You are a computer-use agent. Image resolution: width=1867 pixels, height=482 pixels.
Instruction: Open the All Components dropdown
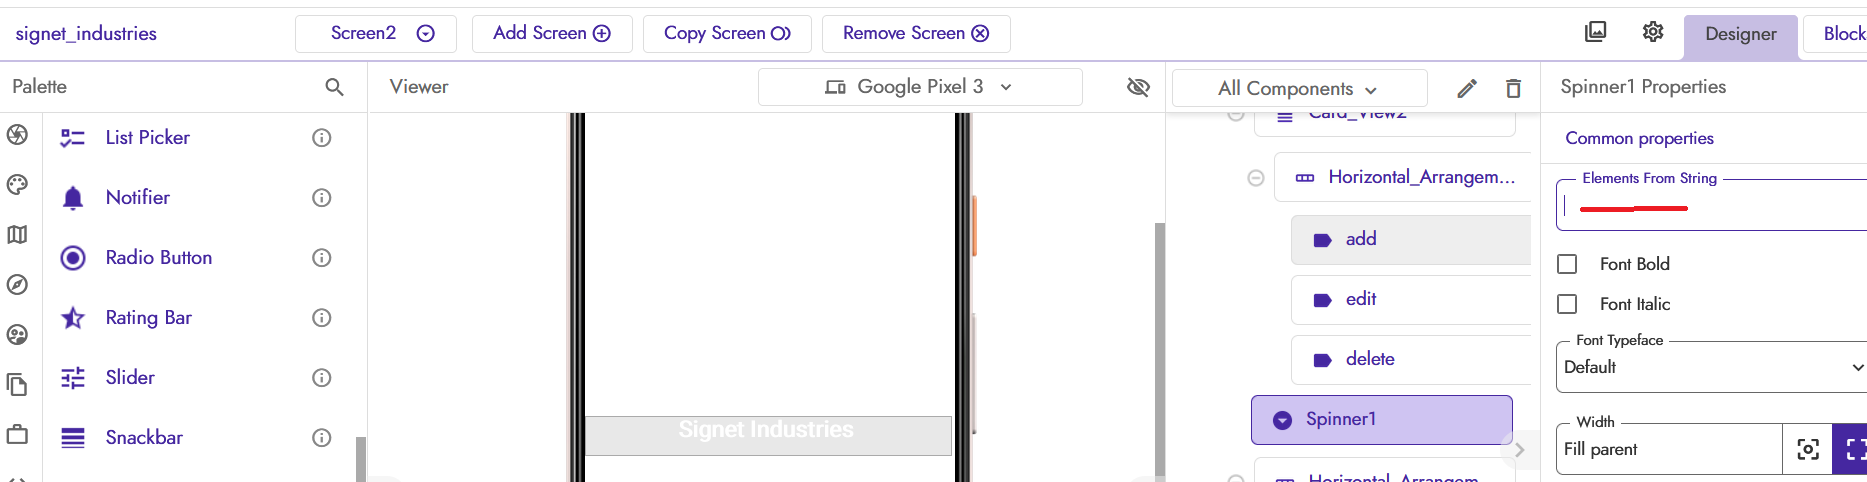coord(1298,89)
